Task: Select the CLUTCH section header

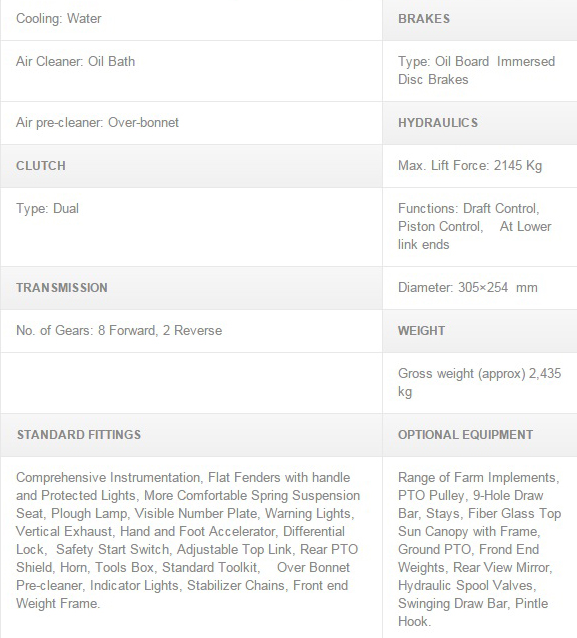Action: tap(191, 166)
